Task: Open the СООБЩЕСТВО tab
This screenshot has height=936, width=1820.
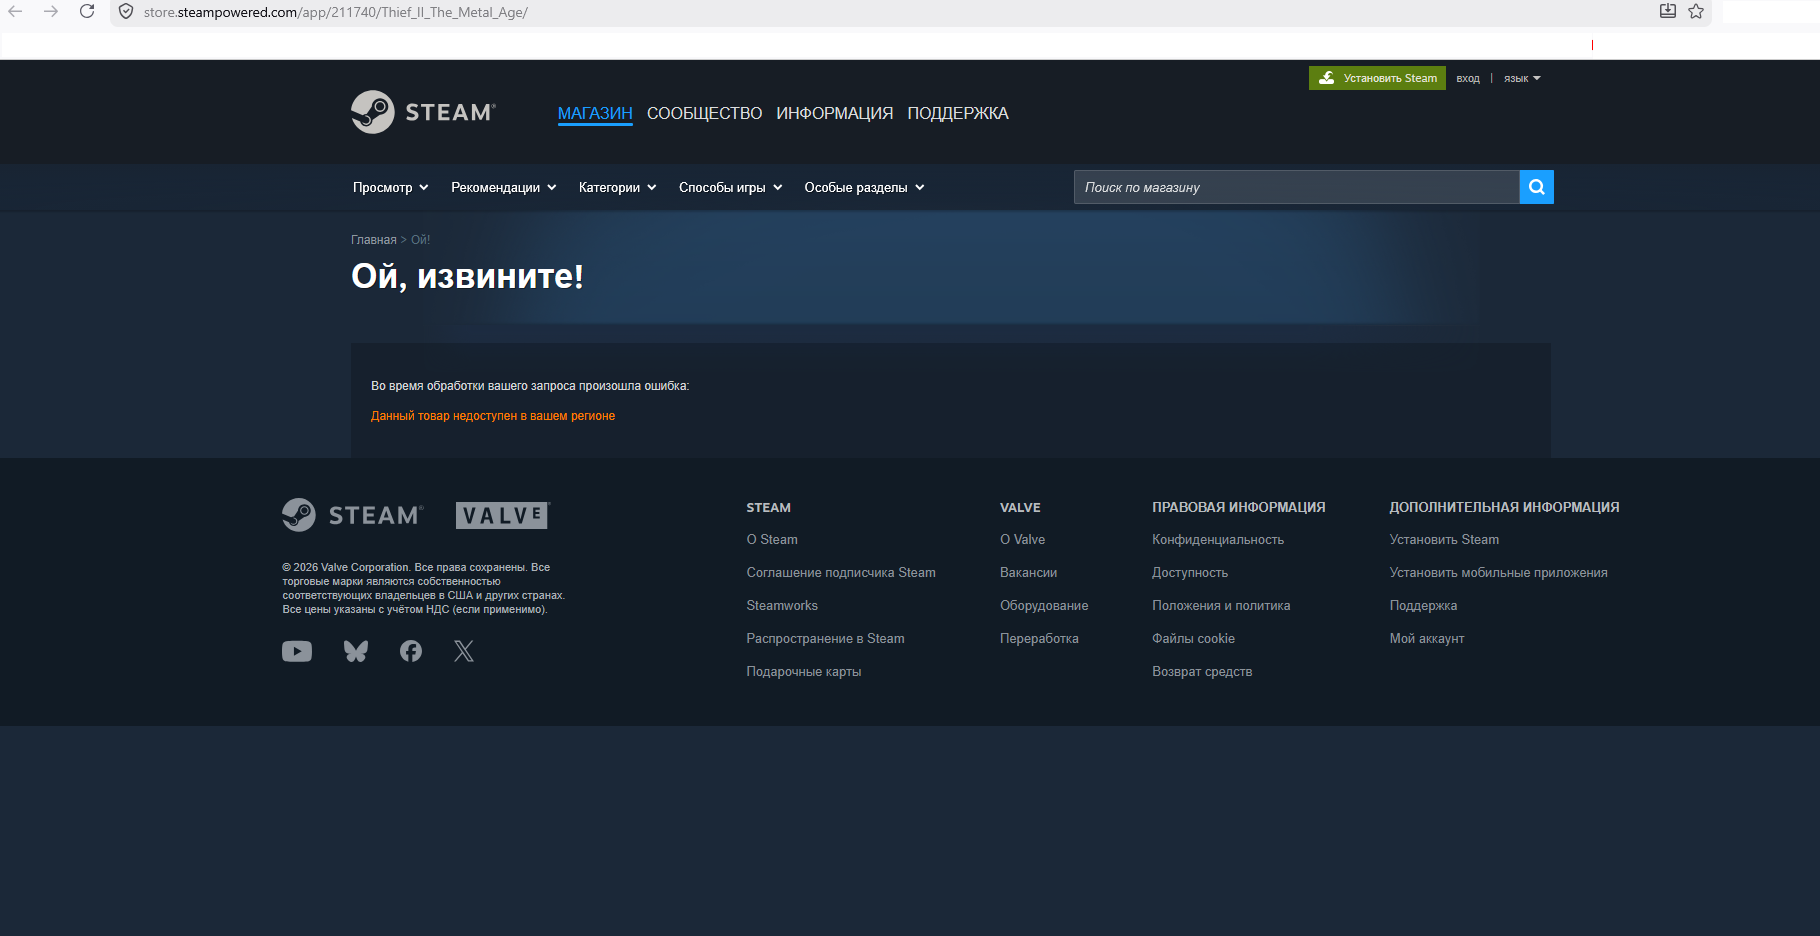Action: [704, 113]
